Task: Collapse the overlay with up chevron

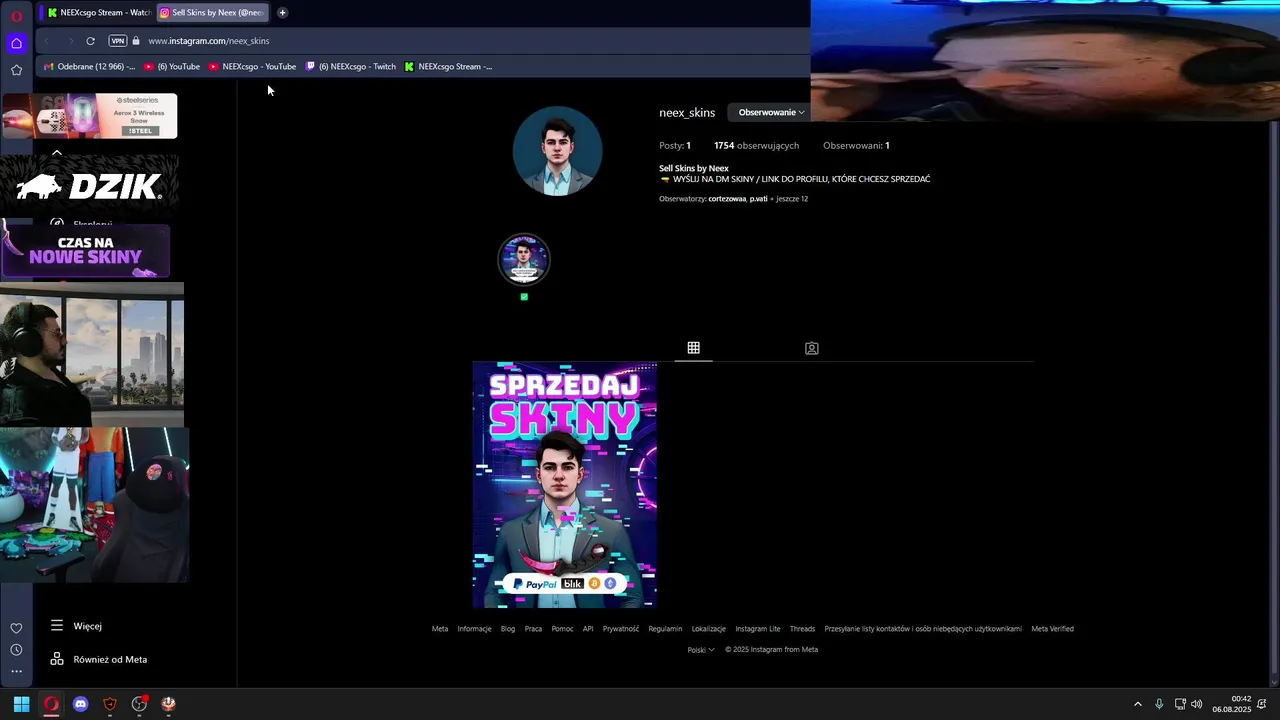Action: click(x=57, y=153)
